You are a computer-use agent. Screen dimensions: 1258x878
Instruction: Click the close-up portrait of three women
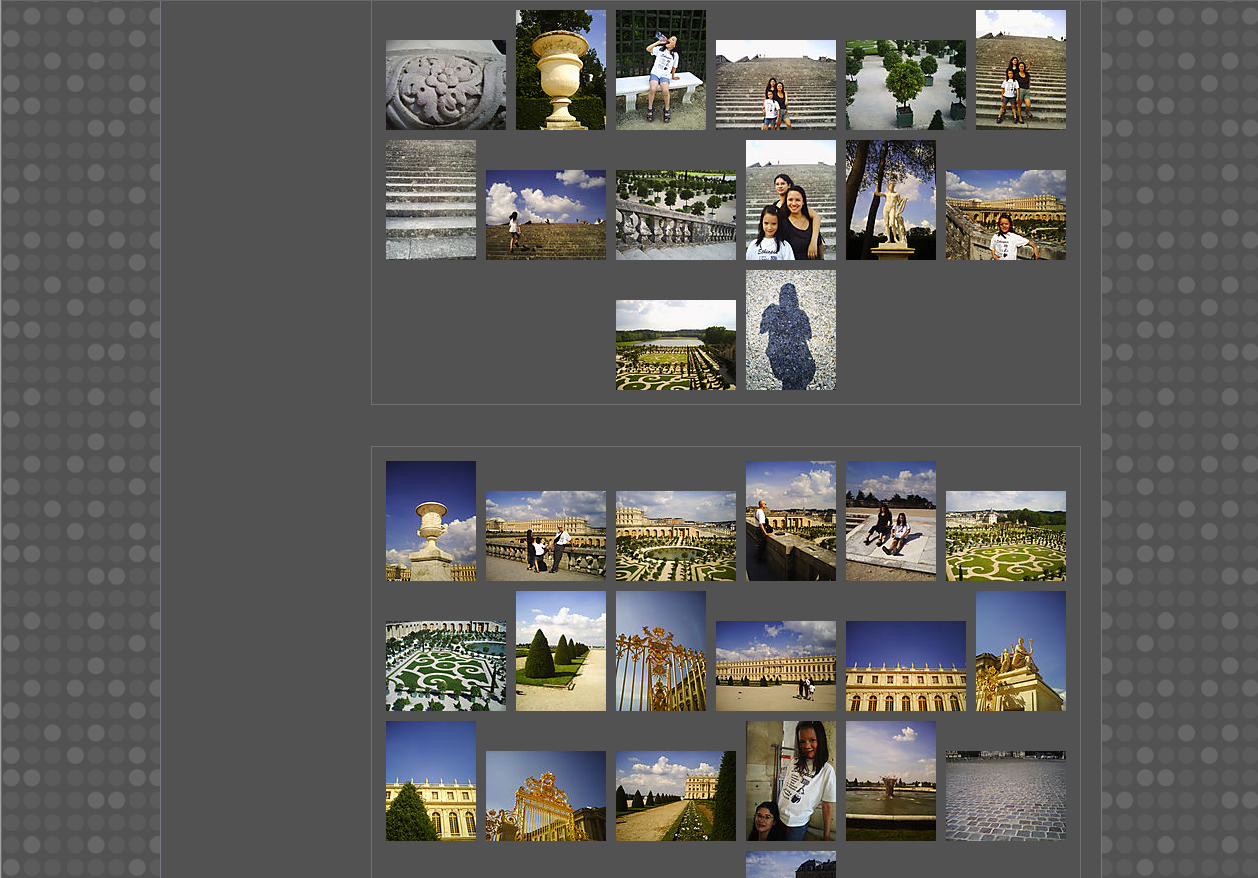[790, 200]
